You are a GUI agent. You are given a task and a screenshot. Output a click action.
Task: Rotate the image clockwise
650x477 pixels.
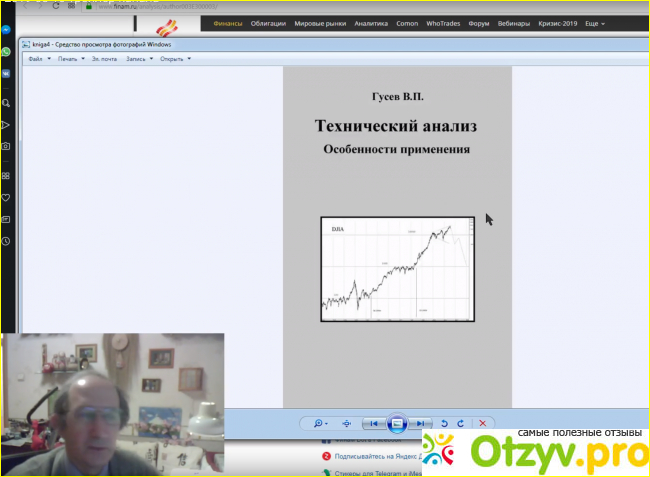click(460, 423)
